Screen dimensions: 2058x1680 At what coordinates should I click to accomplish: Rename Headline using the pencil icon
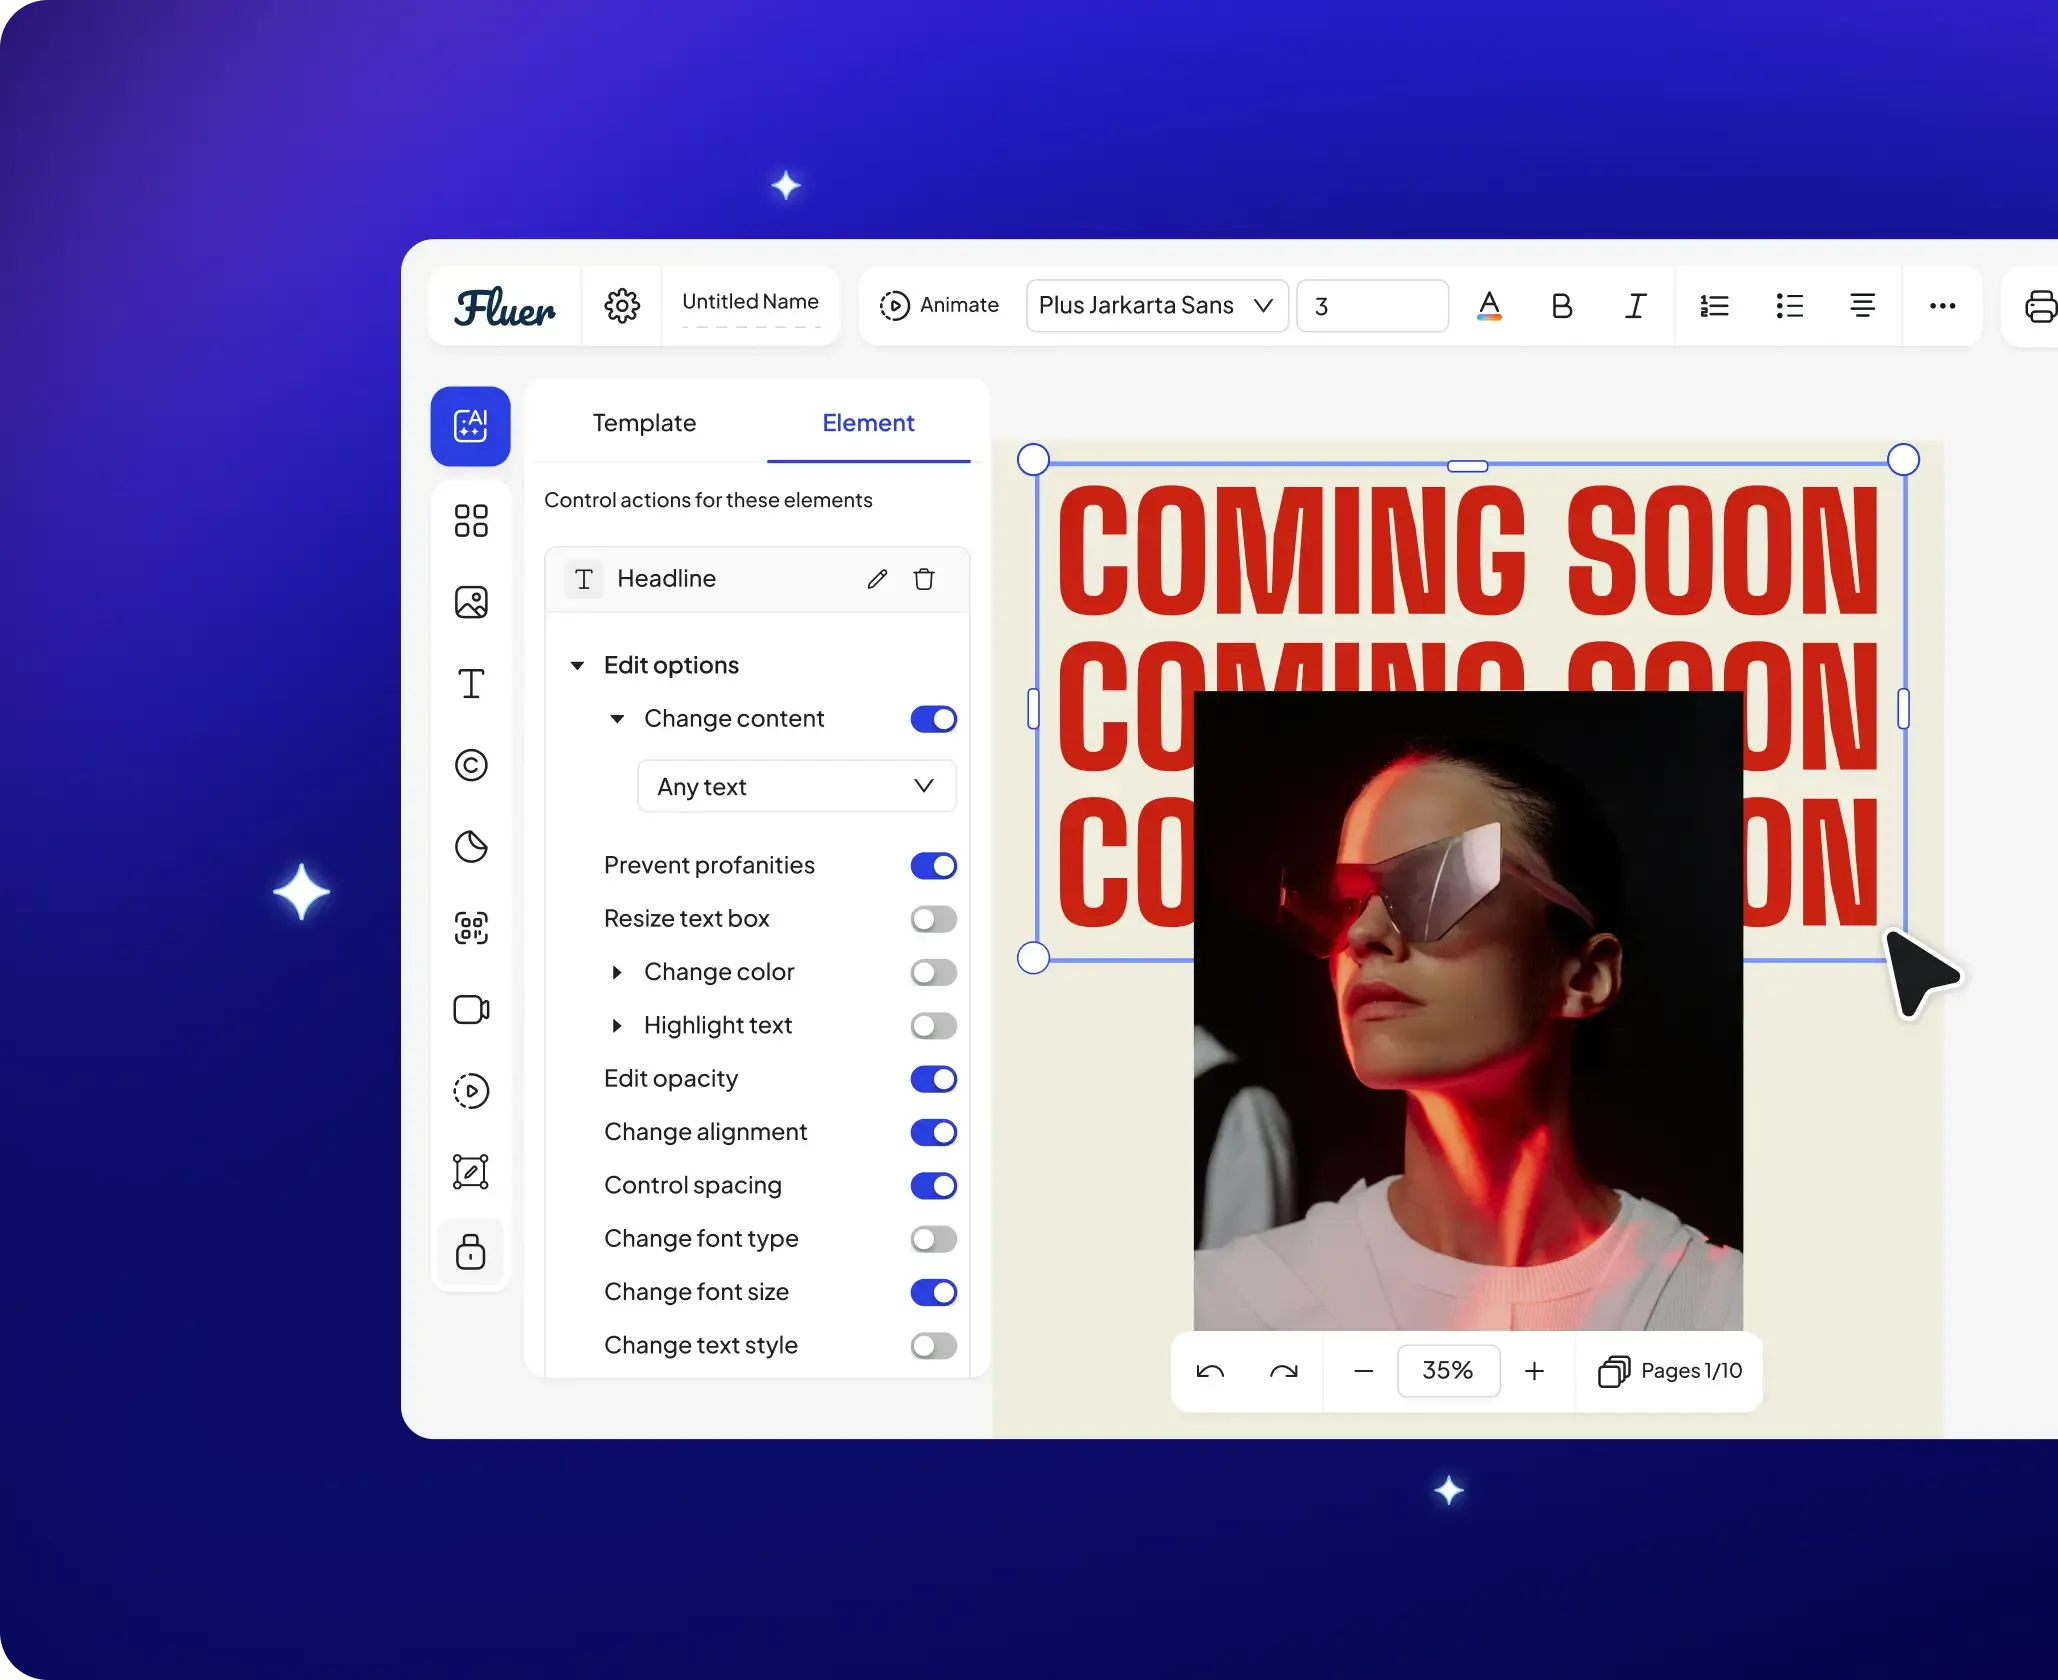(877, 579)
